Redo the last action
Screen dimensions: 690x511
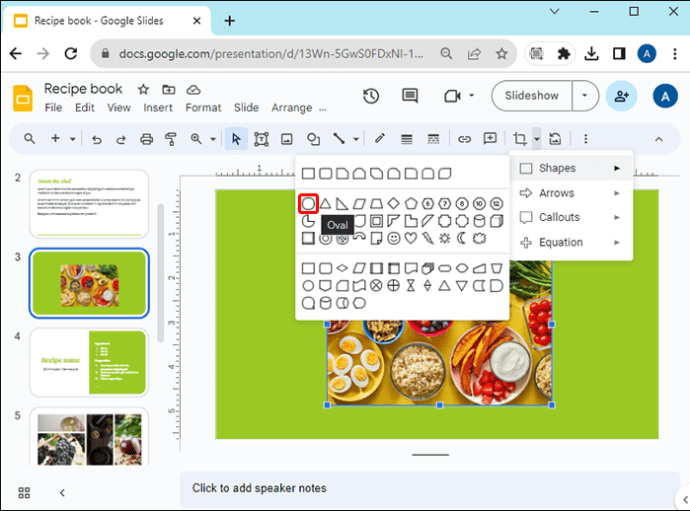121,140
